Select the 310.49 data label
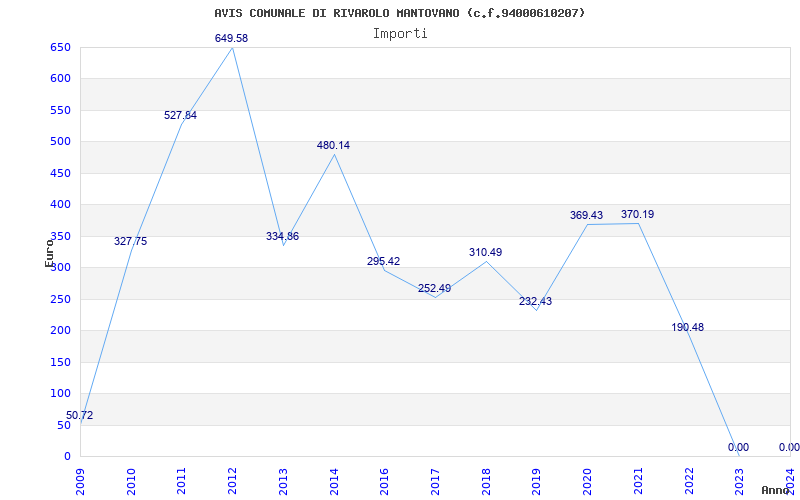This screenshot has width=800, height=500. (x=485, y=252)
